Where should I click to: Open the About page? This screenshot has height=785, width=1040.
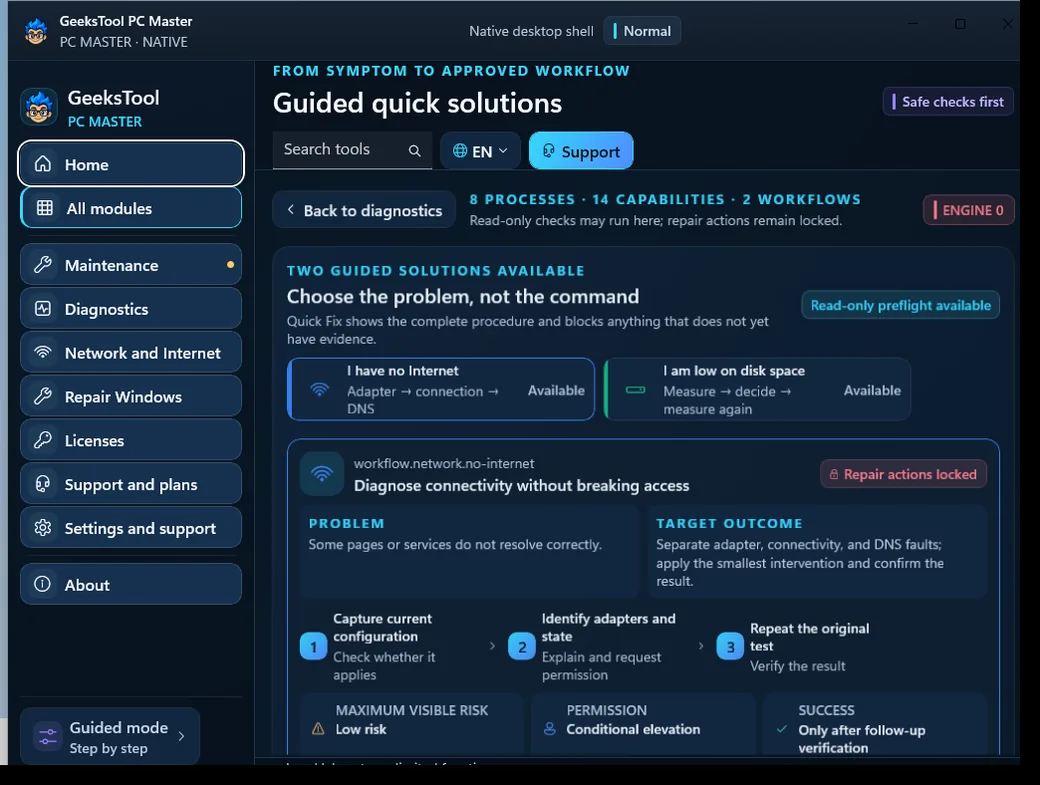tap(131, 584)
